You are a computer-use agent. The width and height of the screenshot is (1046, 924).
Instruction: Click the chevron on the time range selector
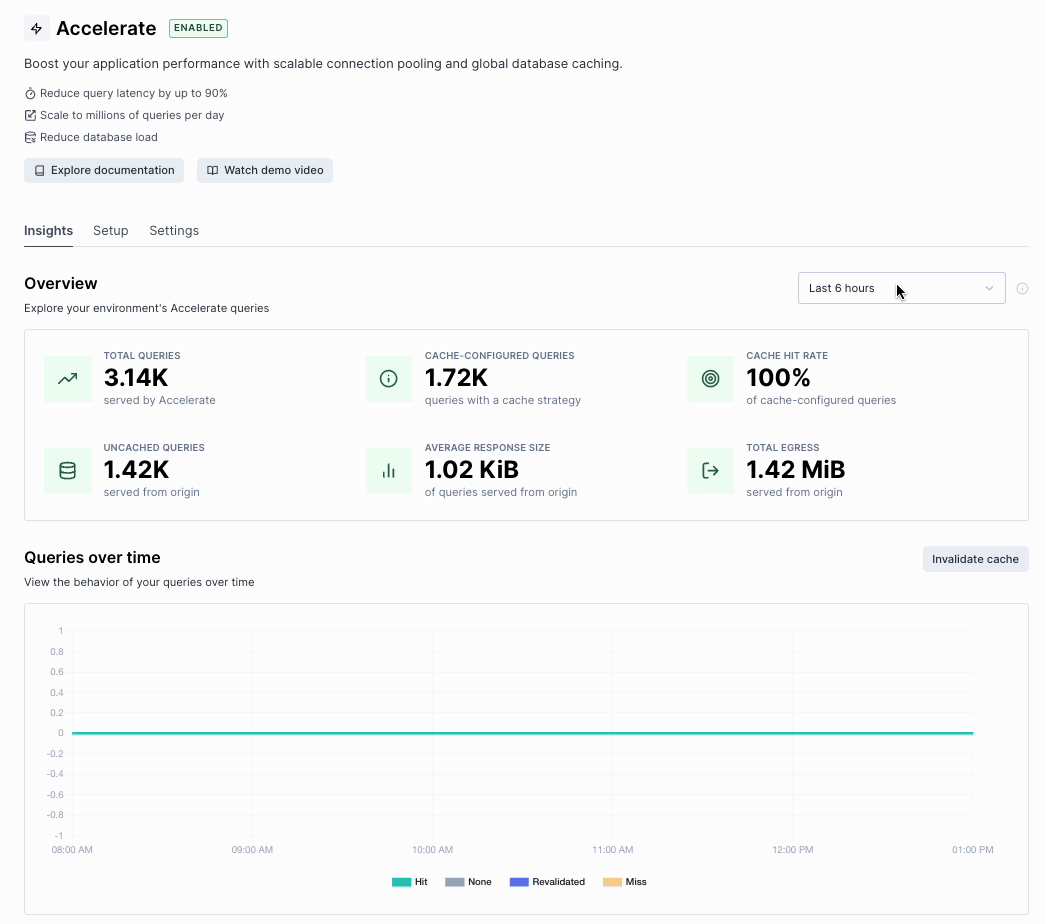coord(988,288)
